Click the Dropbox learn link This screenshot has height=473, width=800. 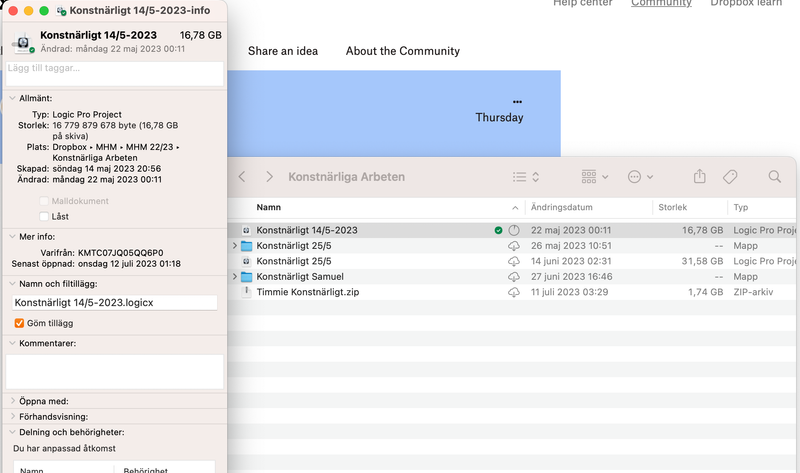pos(747,3)
